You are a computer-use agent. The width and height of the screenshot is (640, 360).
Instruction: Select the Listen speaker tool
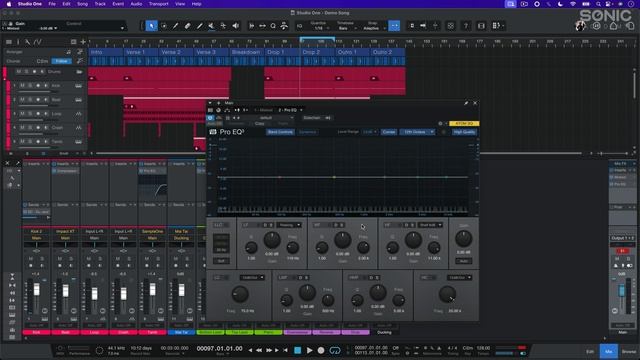point(236,26)
